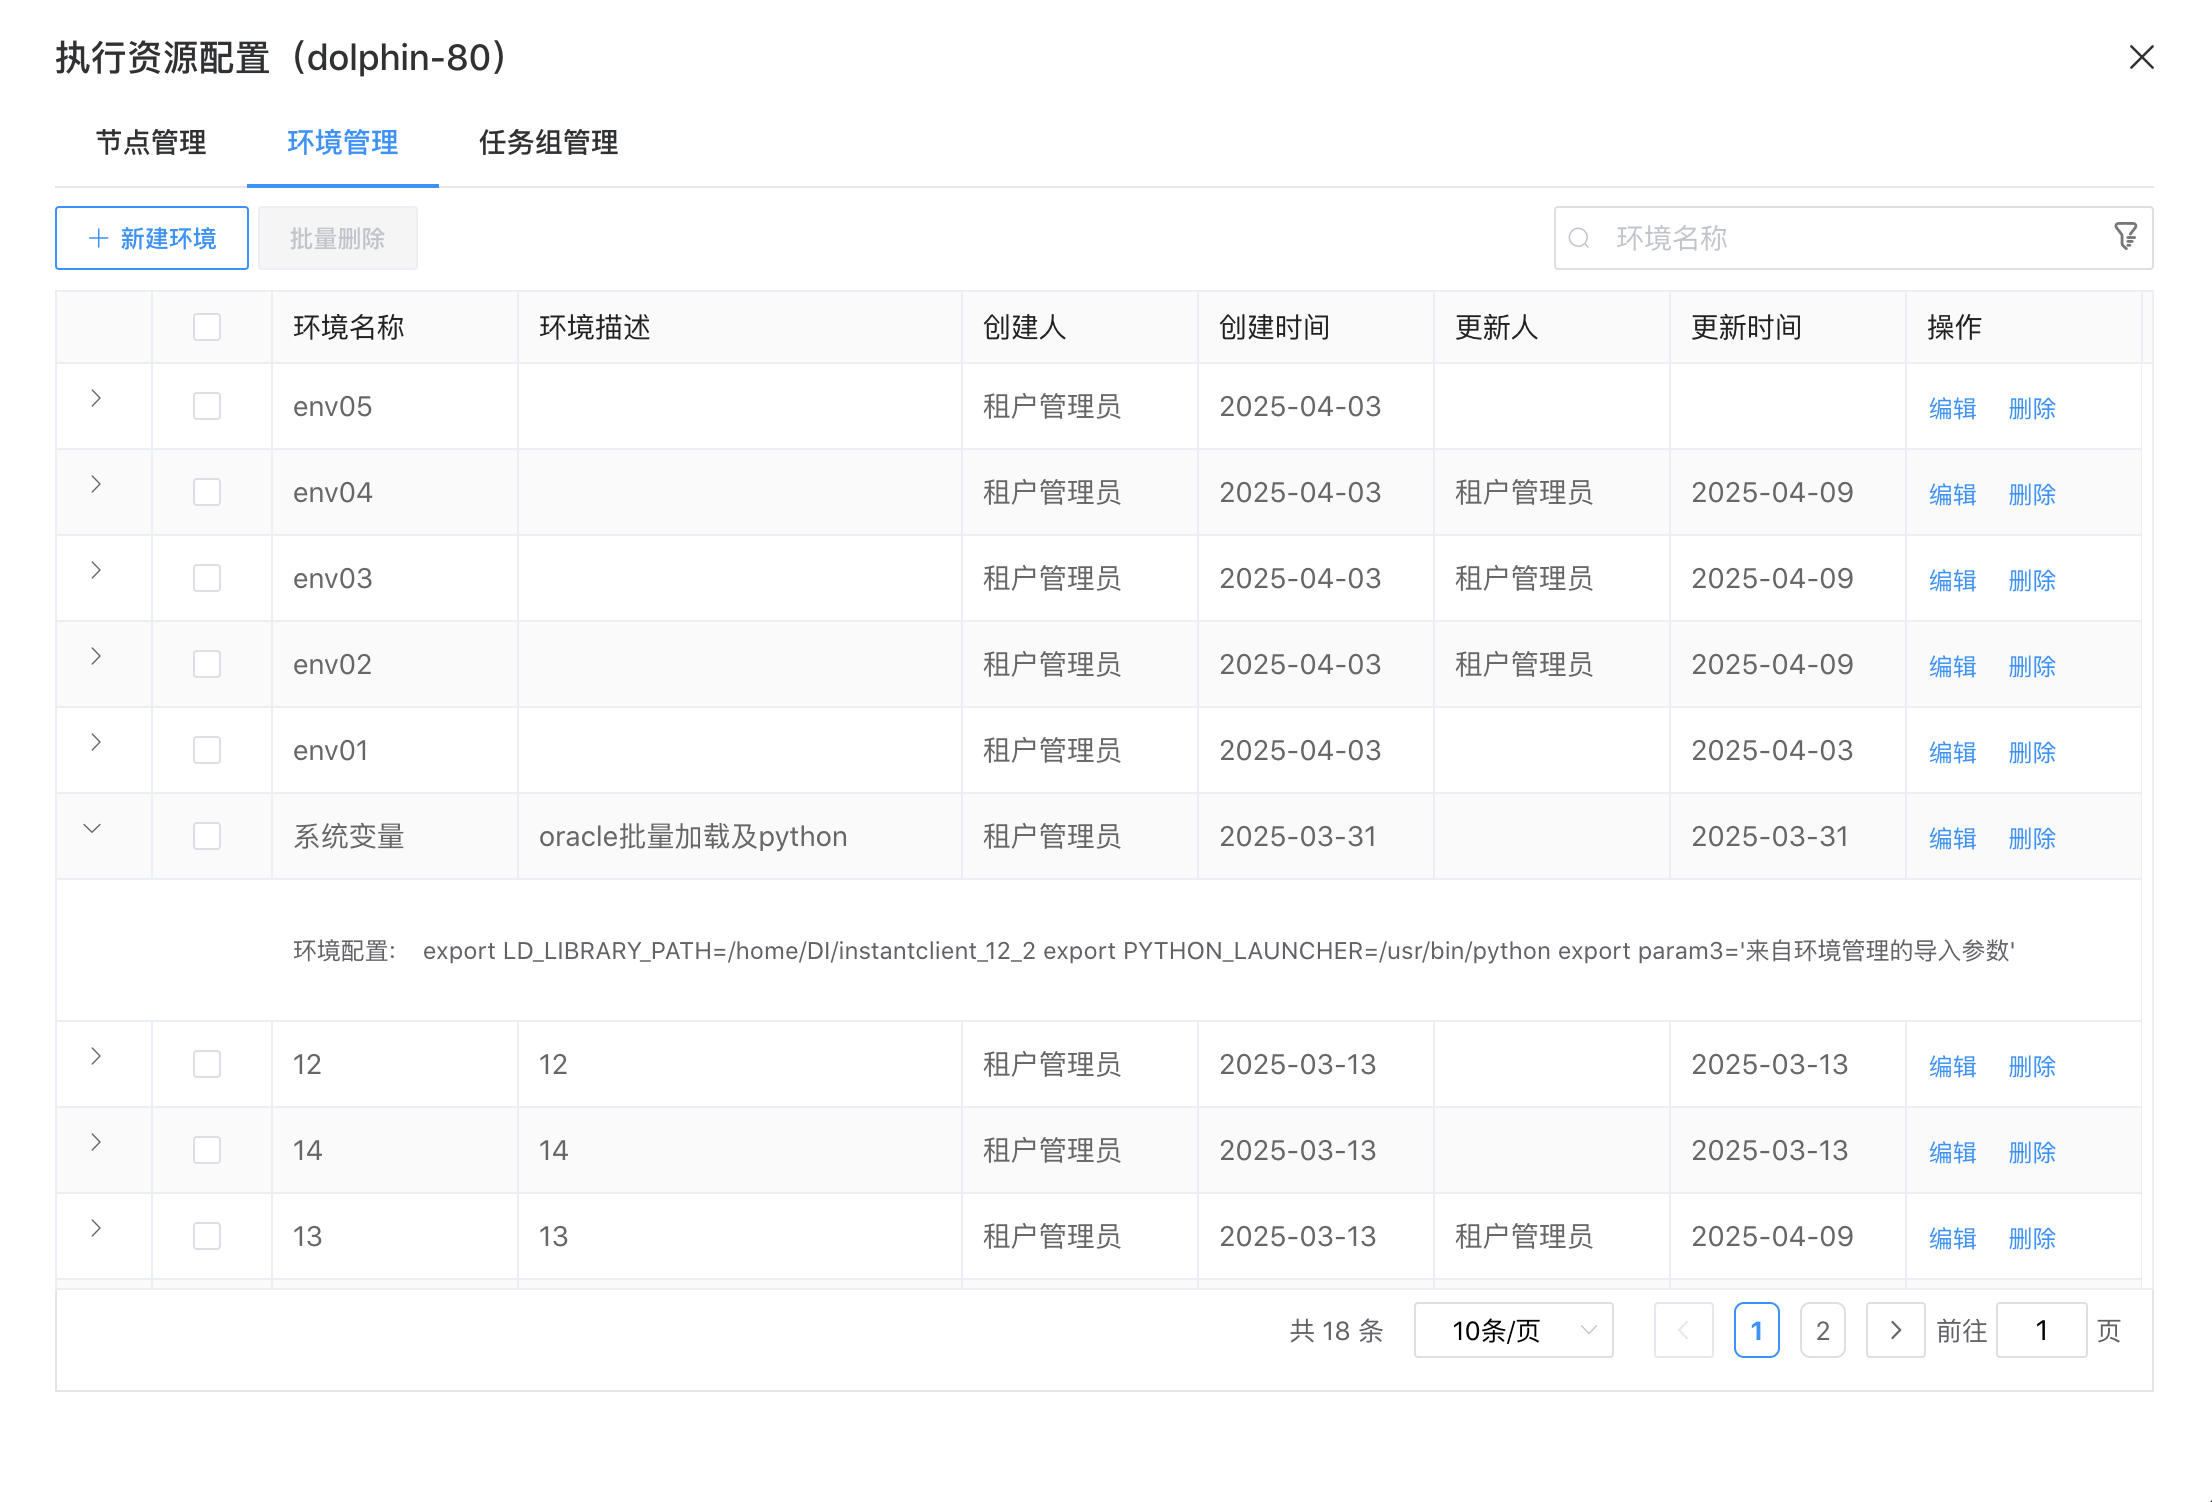
Task: Go to the next page using arrow icon
Action: click(x=1895, y=1330)
